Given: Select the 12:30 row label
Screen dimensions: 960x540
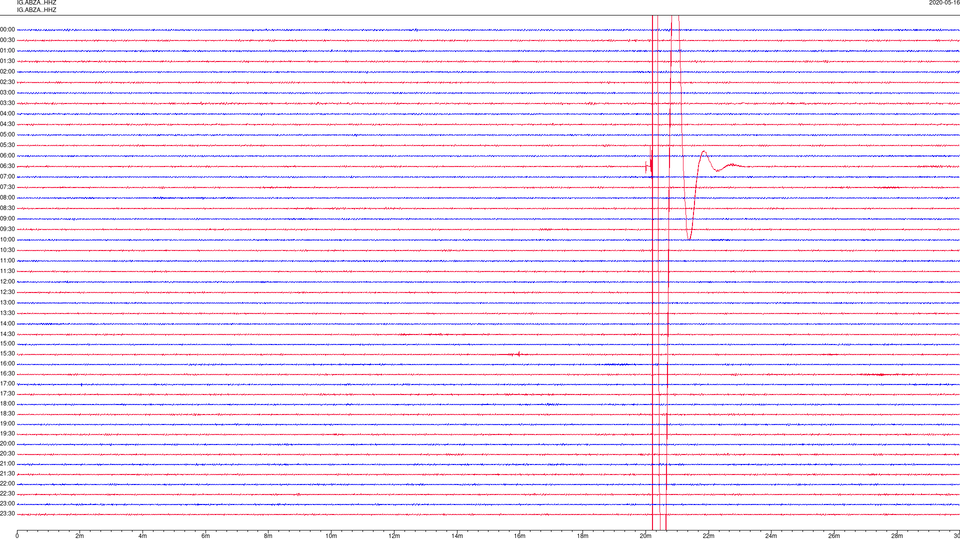Looking at the screenshot, I should pos(7,293).
